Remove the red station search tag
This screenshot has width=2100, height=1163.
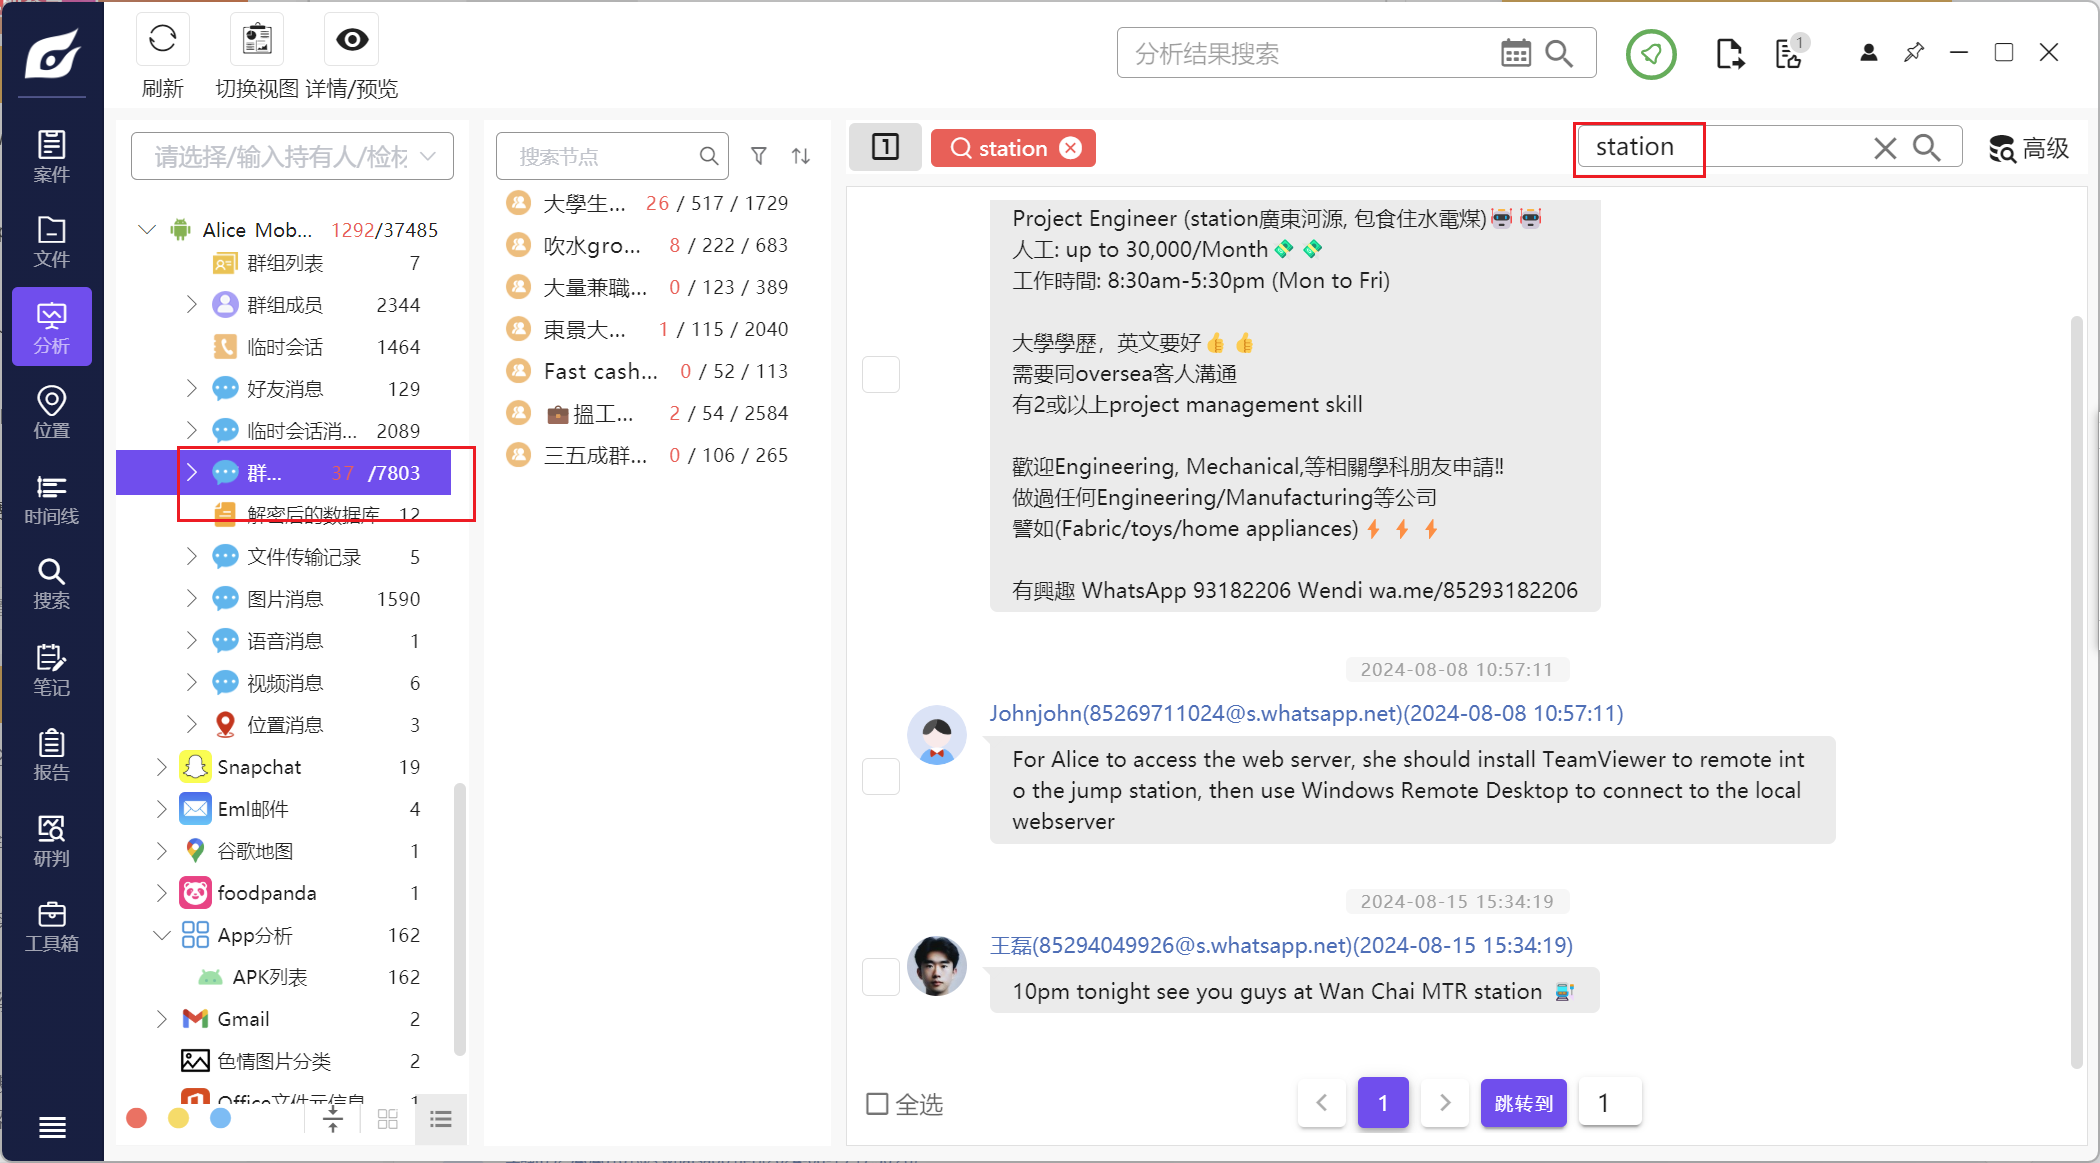coord(1071,148)
